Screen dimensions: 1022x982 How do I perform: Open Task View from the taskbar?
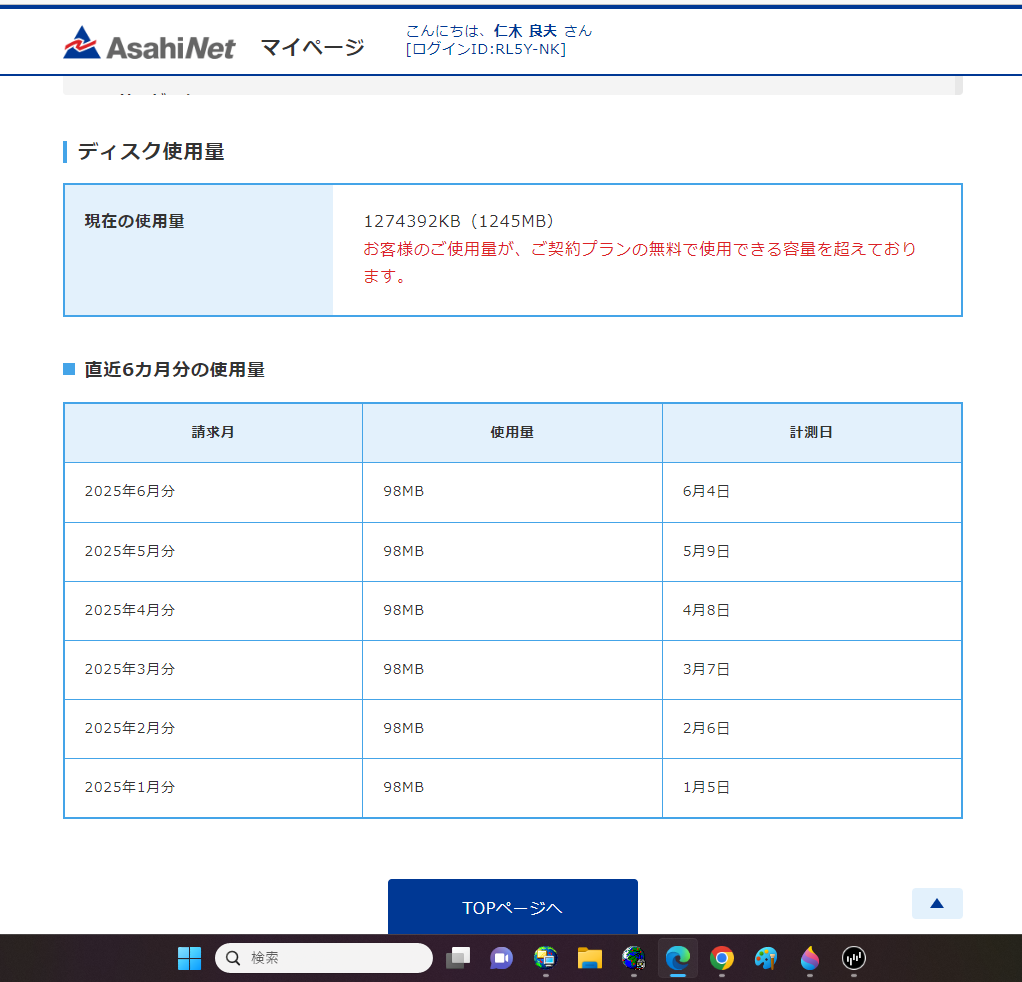point(457,958)
